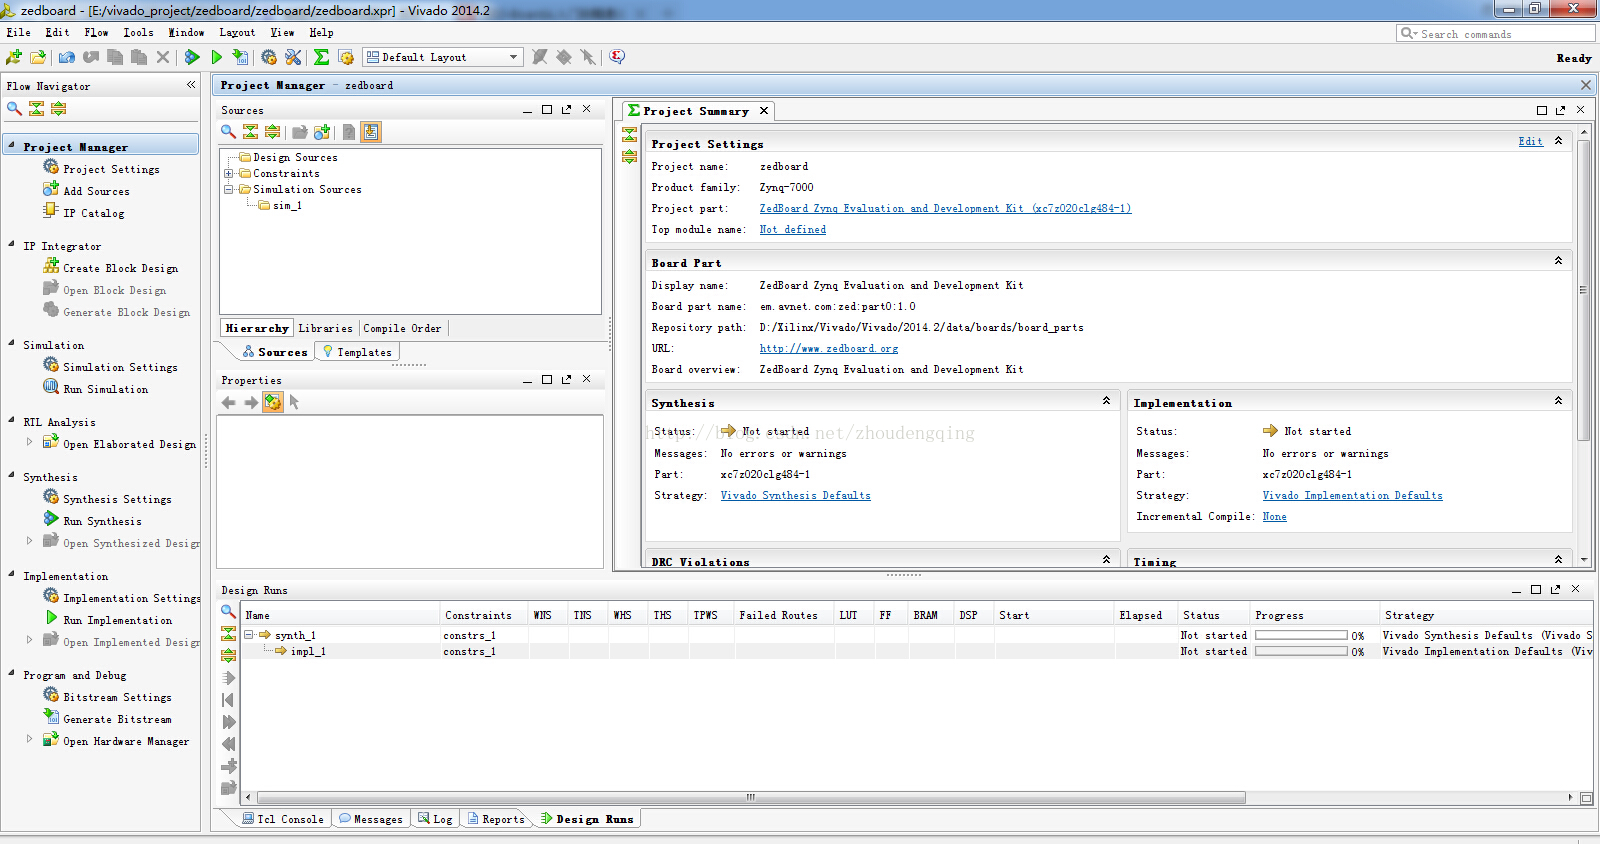The width and height of the screenshot is (1600, 844).
Task: Click the Not defined top module link
Action: click(792, 230)
